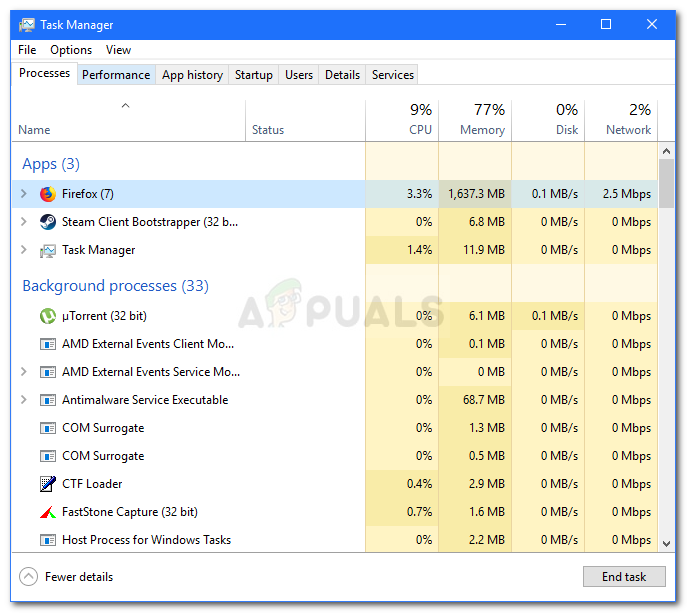The width and height of the screenshot is (687, 613).
Task: Sort by the Network column header
Action: pyautogui.click(x=621, y=120)
